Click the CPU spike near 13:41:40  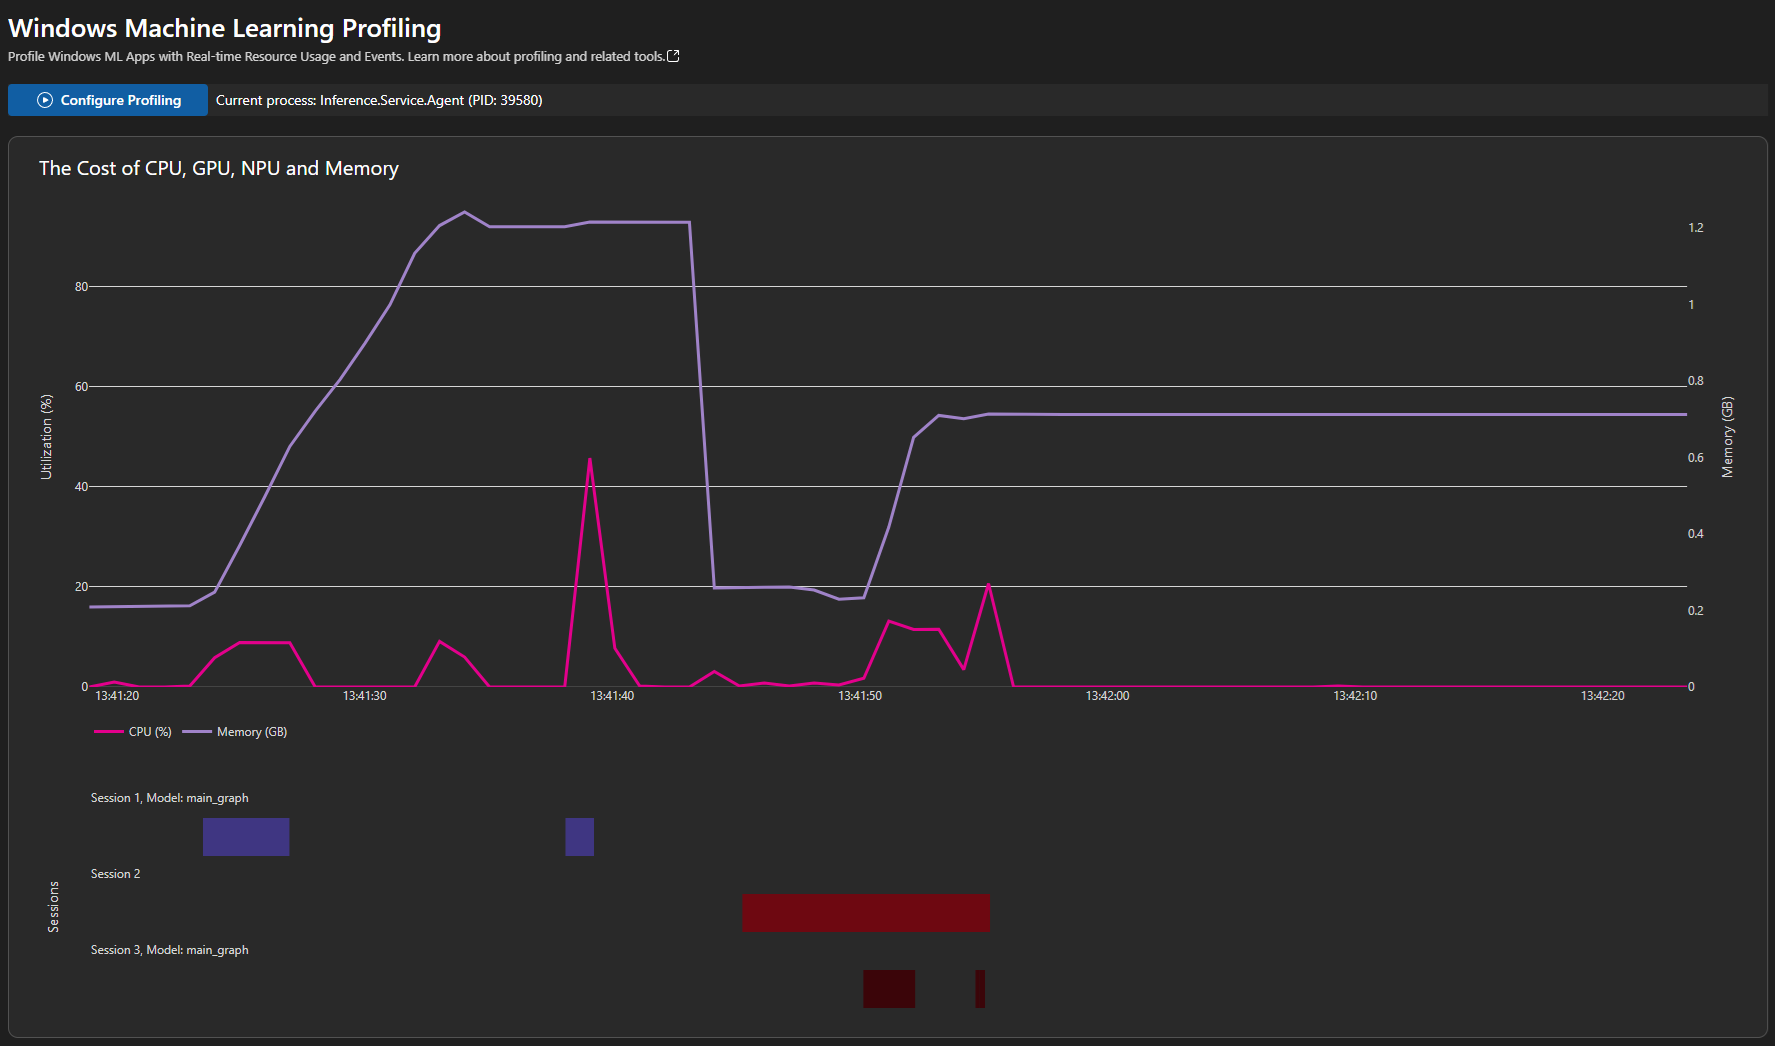click(x=591, y=460)
